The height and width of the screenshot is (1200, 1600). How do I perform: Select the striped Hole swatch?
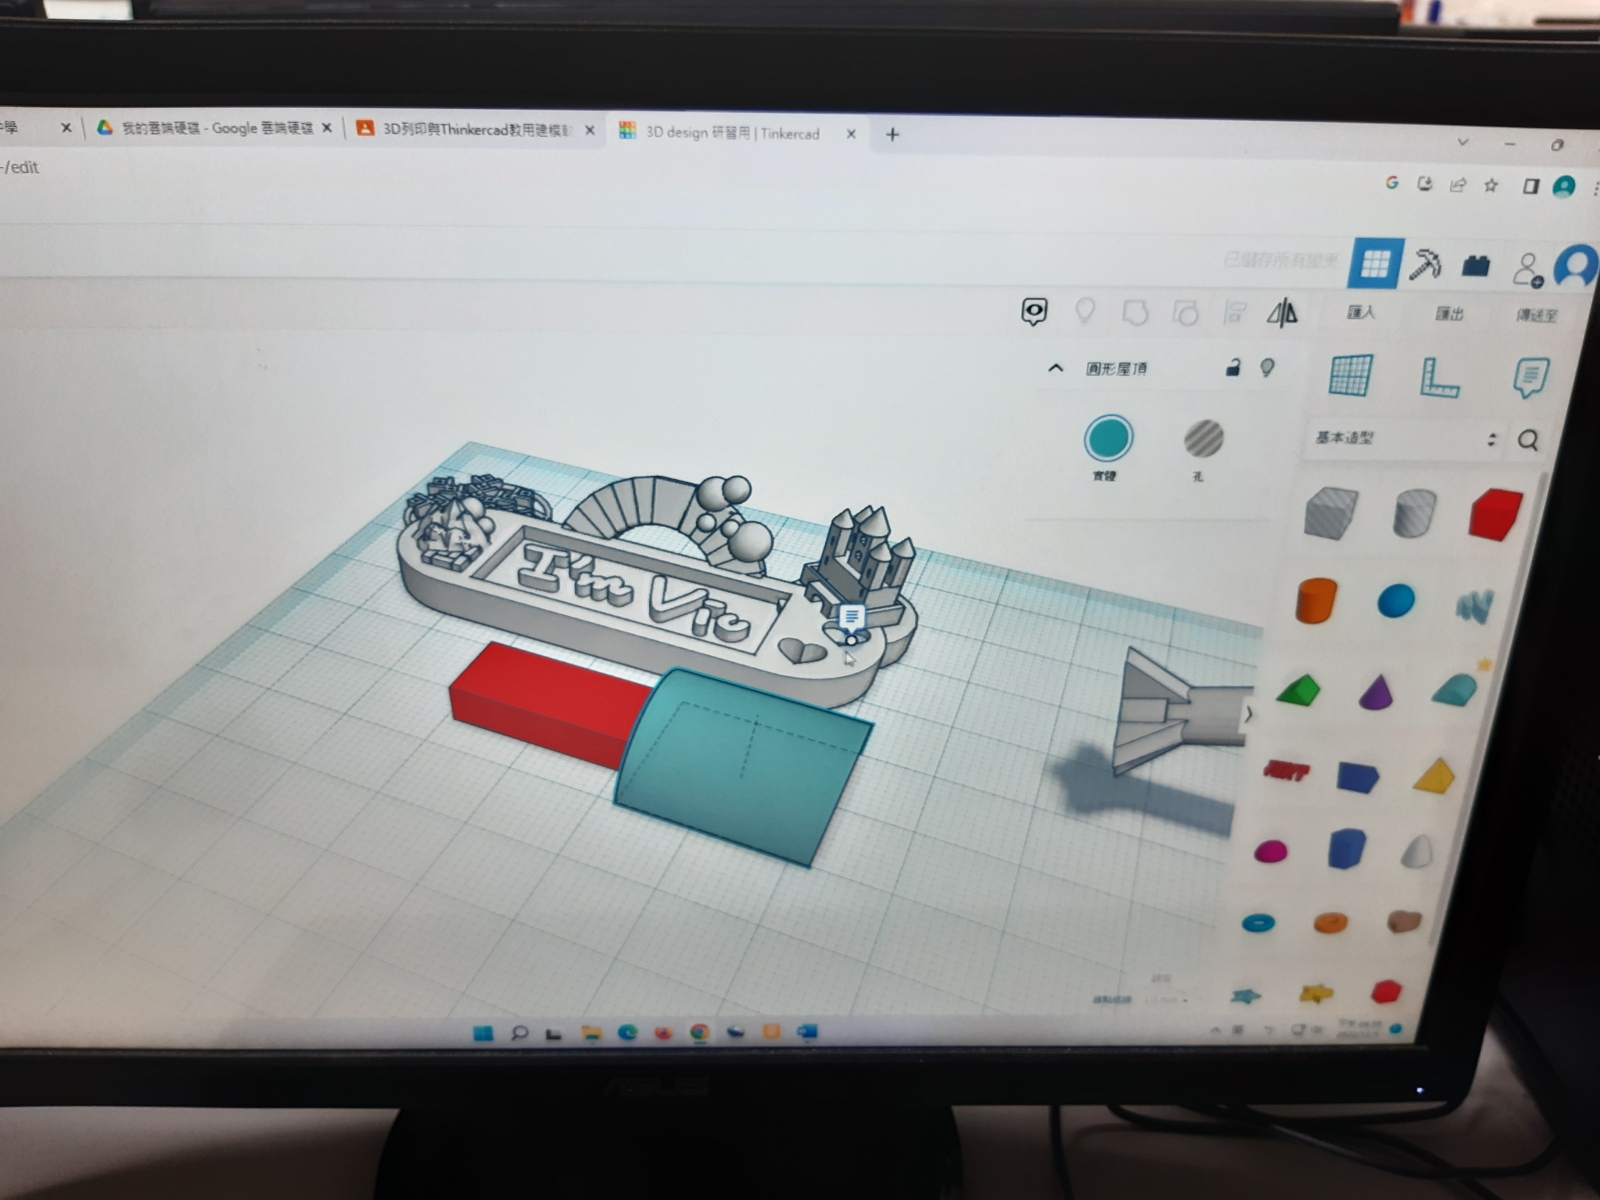click(x=1204, y=439)
